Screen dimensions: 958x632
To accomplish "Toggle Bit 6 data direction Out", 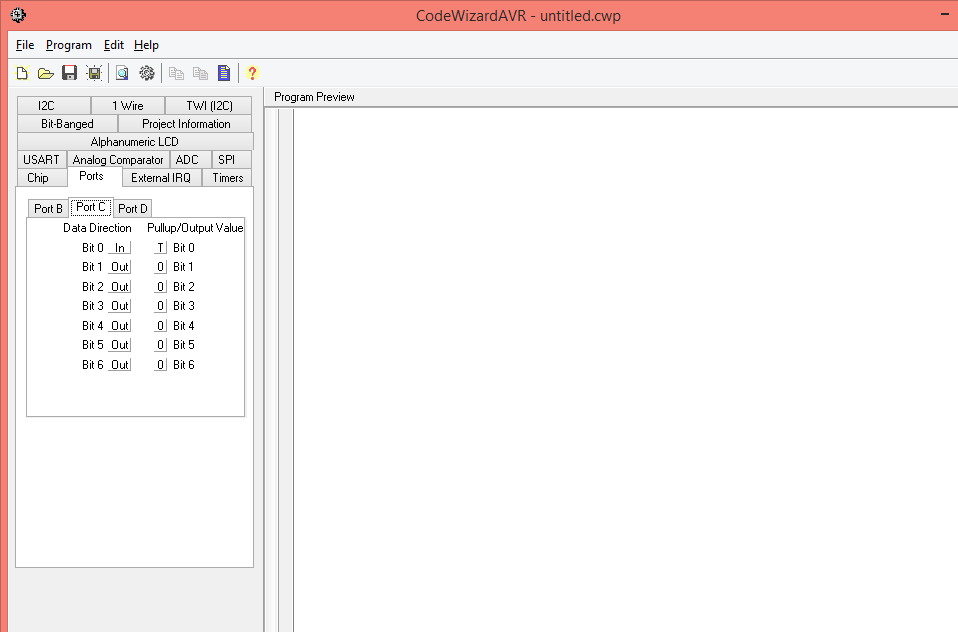I will (x=120, y=365).
